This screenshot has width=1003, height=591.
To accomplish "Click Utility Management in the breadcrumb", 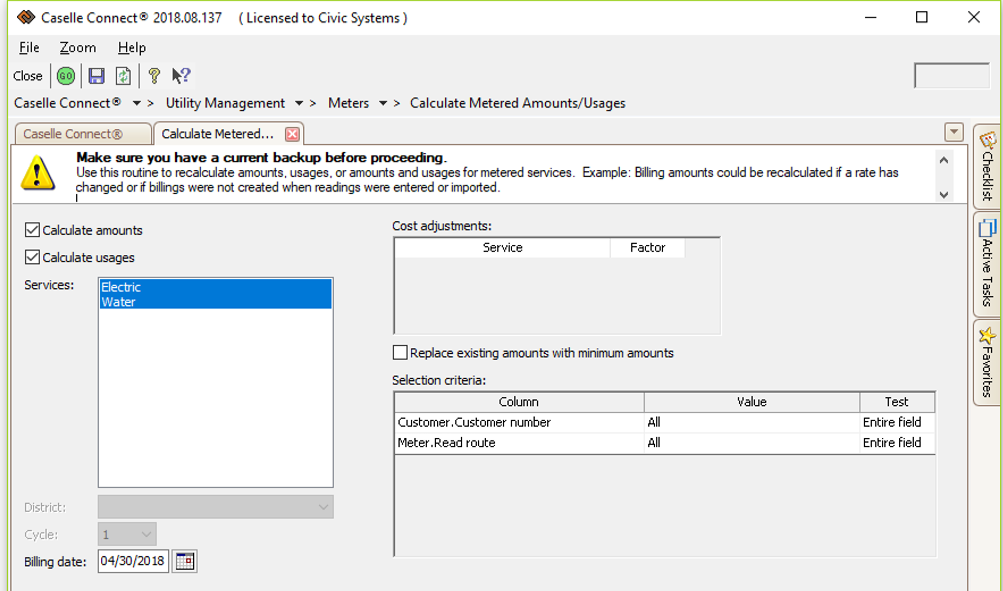I will coord(225,103).
